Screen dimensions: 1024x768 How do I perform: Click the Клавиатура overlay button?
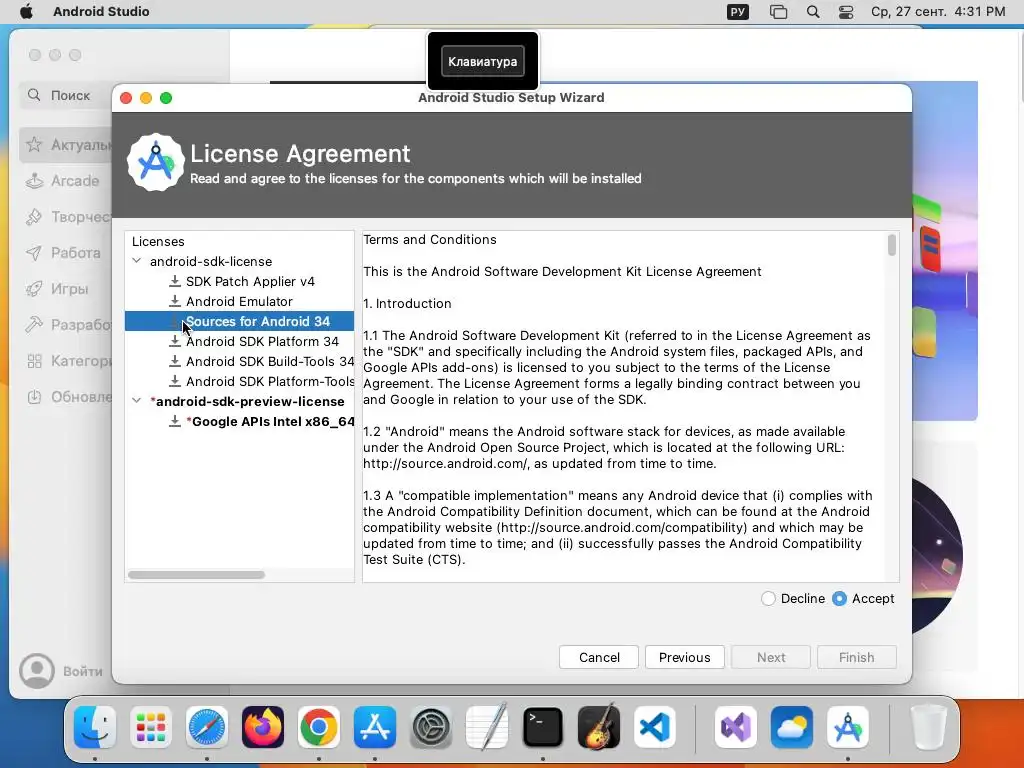tap(483, 61)
